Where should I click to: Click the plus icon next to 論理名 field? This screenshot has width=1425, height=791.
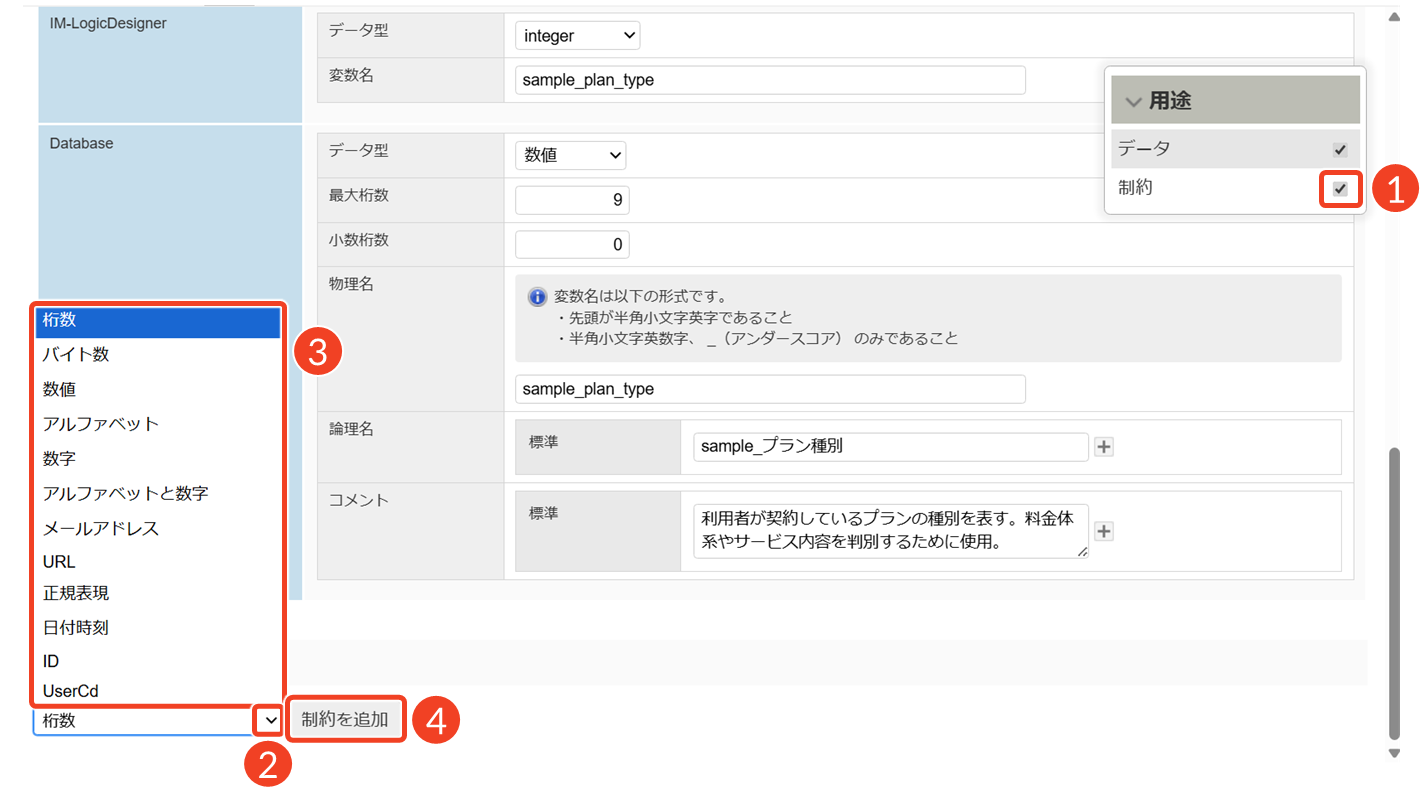[1103, 447]
